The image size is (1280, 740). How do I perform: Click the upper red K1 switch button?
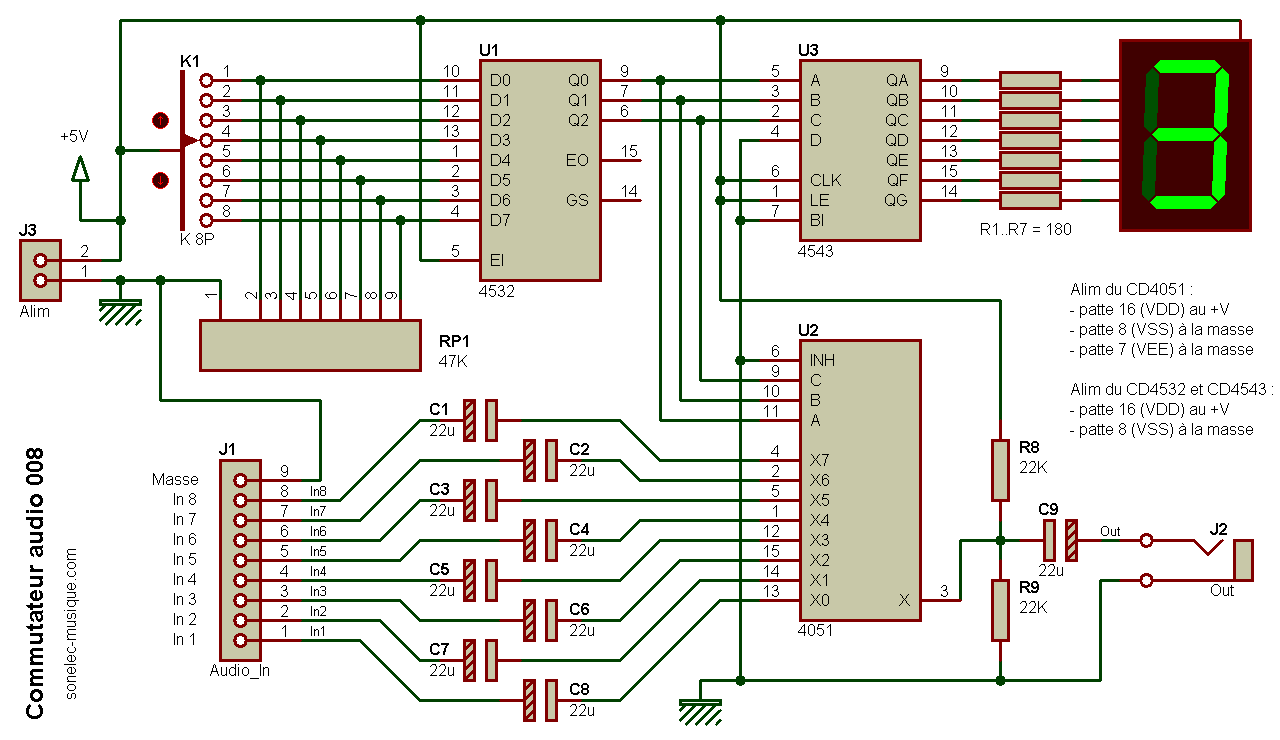(x=159, y=121)
